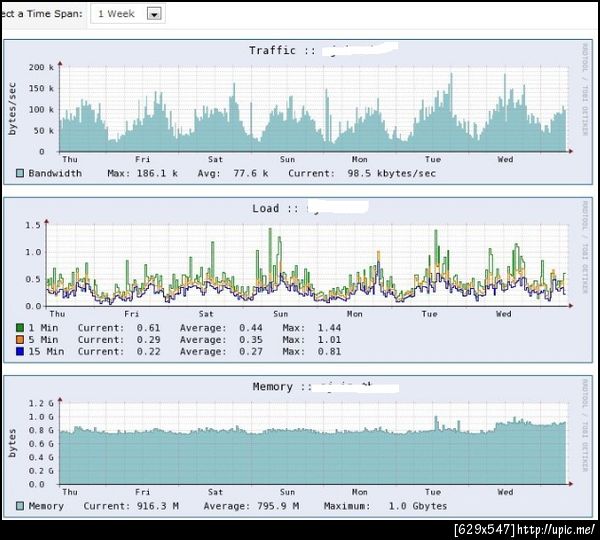Click the '15 Min' legend label
The height and width of the screenshot is (540, 600).
click(x=46, y=352)
